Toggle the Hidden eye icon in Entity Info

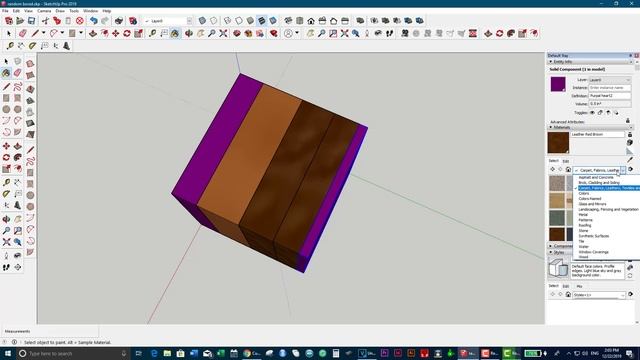pyautogui.click(x=592, y=113)
